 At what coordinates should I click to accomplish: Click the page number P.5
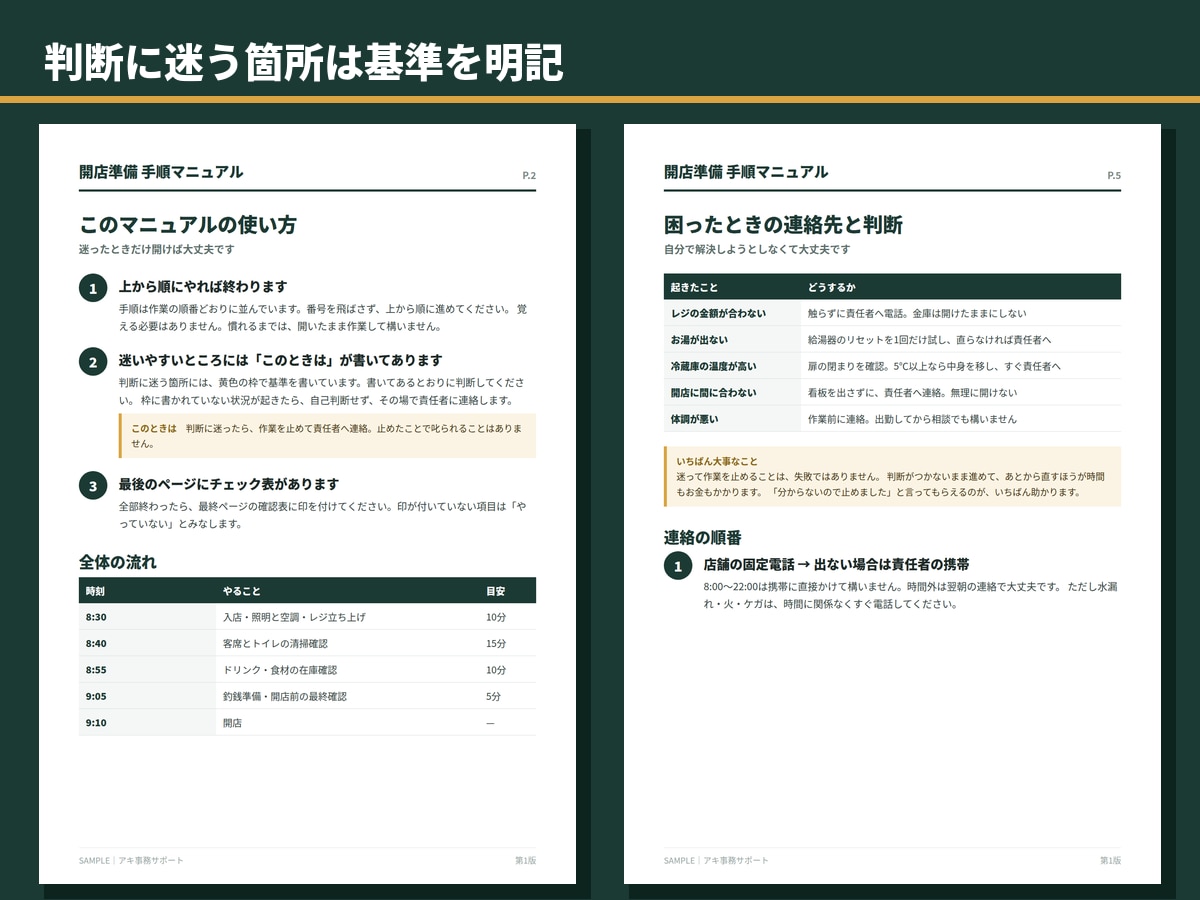click(x=1114, y=176)
